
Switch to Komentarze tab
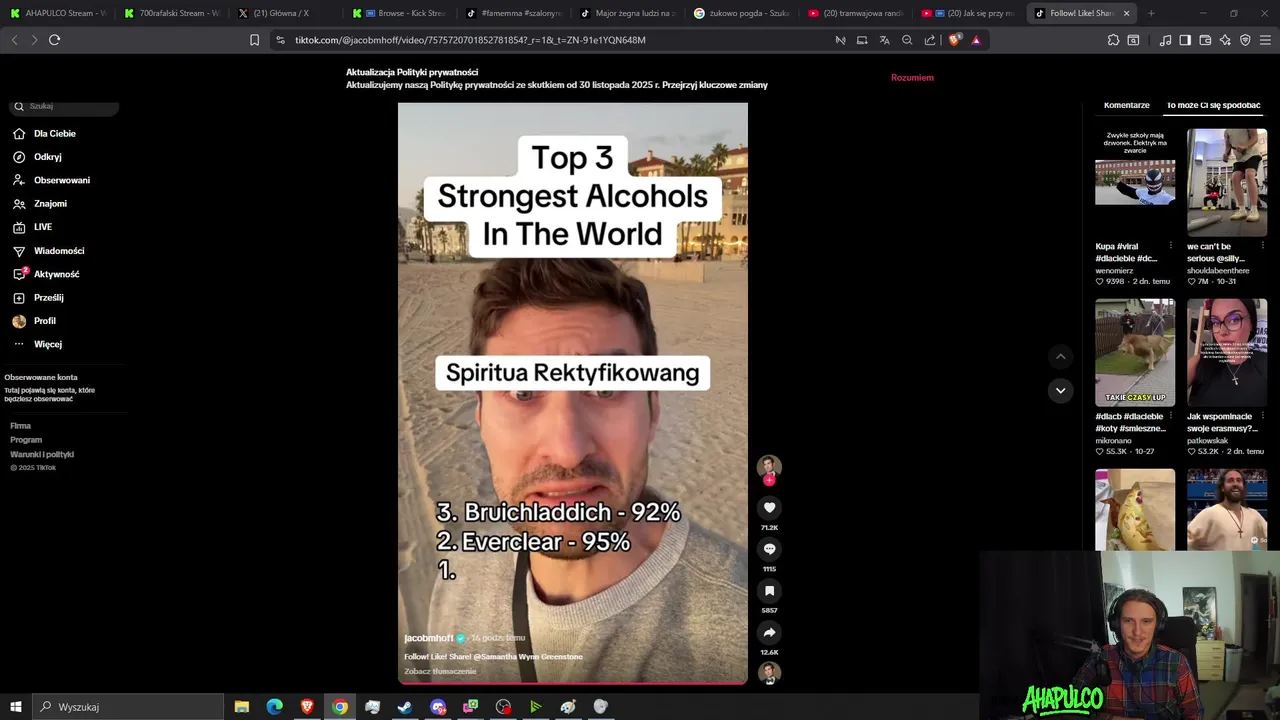(x=1127, y=105)
